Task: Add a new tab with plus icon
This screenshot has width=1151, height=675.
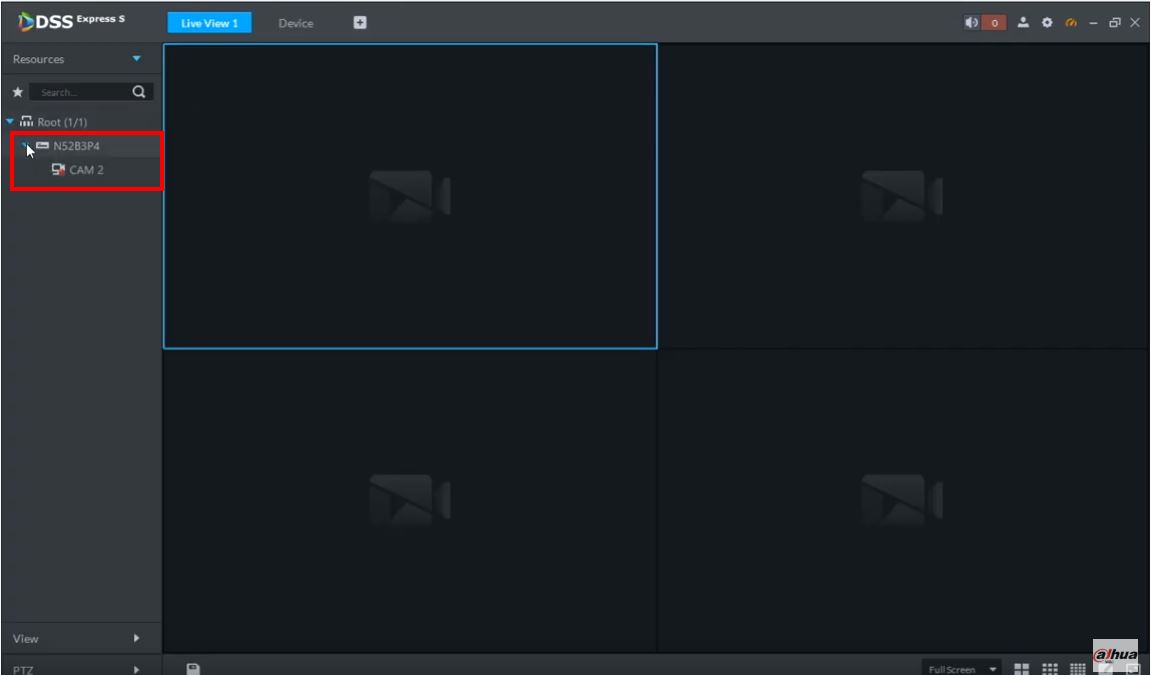Action: coord(360,23)
